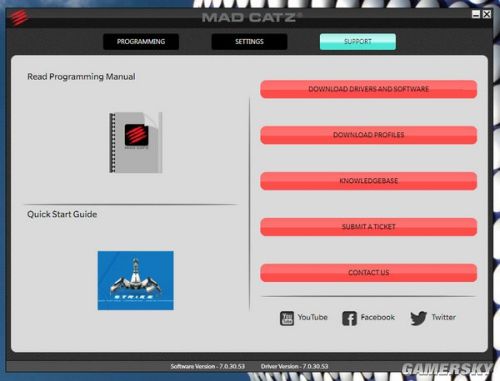
Task: Click the Software Version text in status bar
Action: [208, 366]
